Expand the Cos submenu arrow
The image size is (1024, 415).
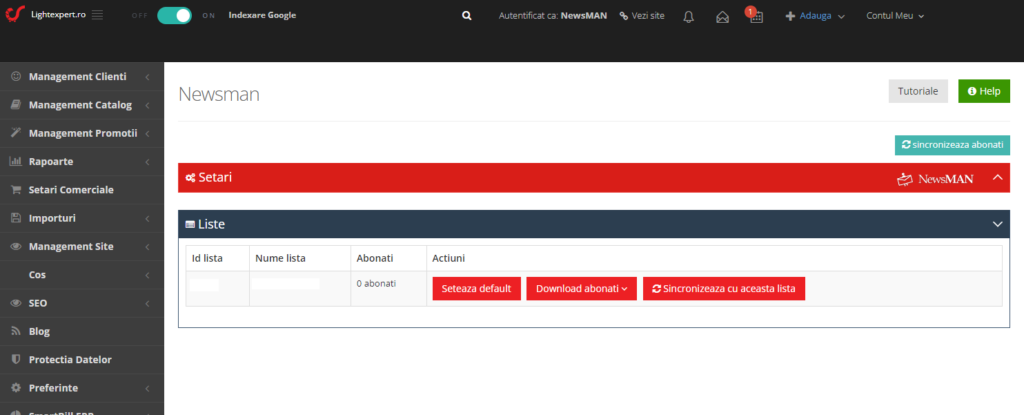[148, 275]
